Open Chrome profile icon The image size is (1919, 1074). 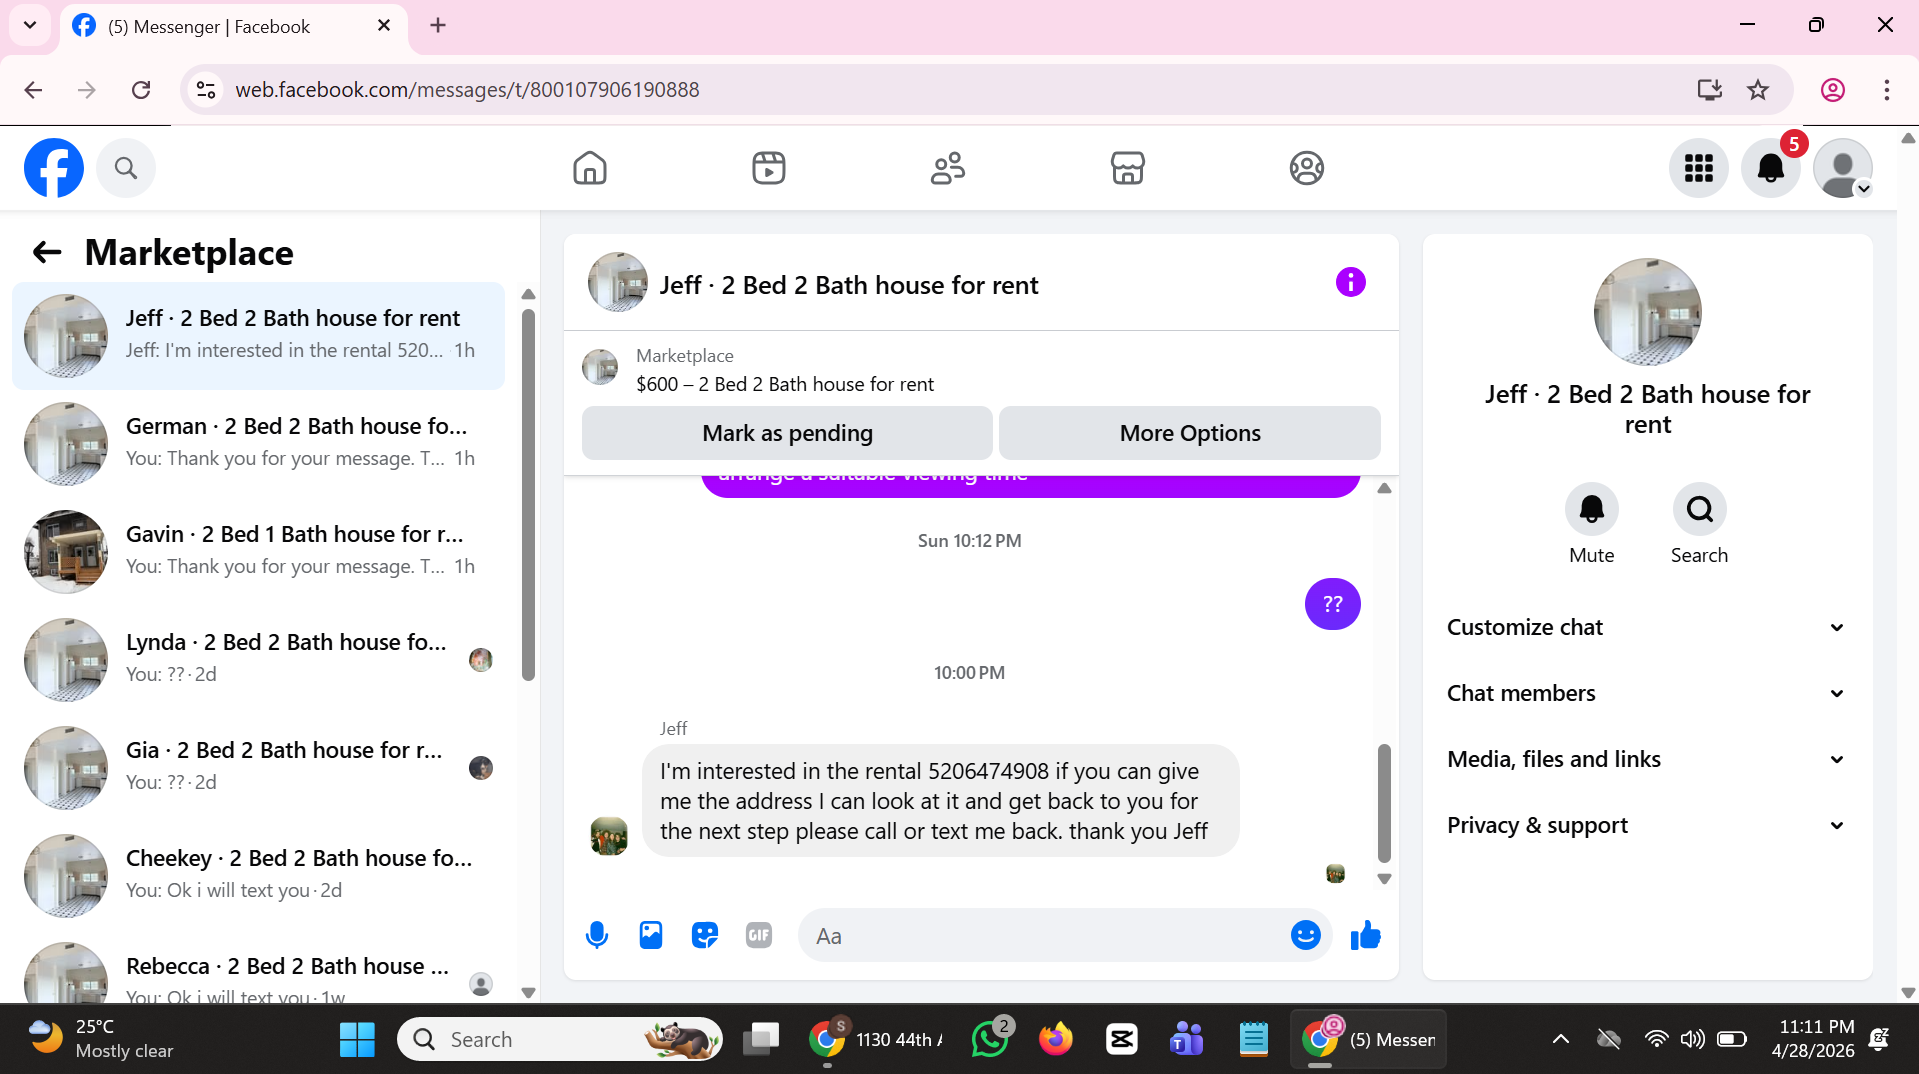[1832, 90]
